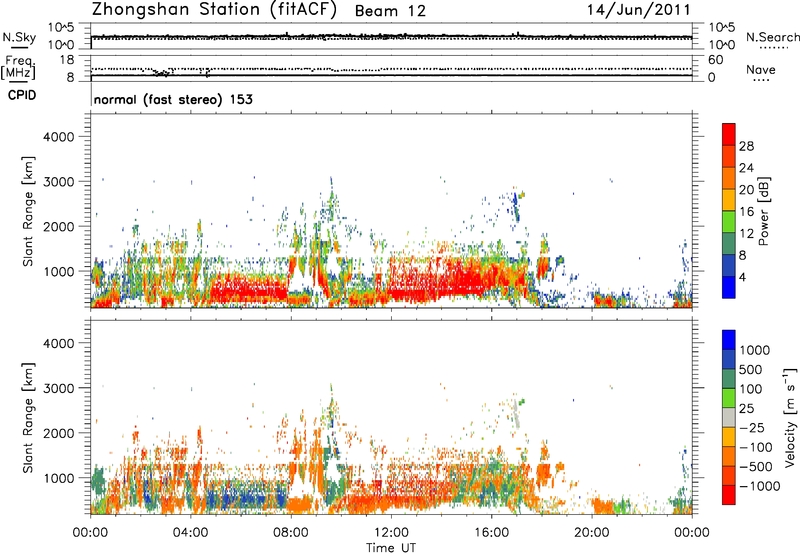This screenshot has height=554, width=800.
Task: Click the "-500" label on the velocity colorbar
Action: coord(756,467)
